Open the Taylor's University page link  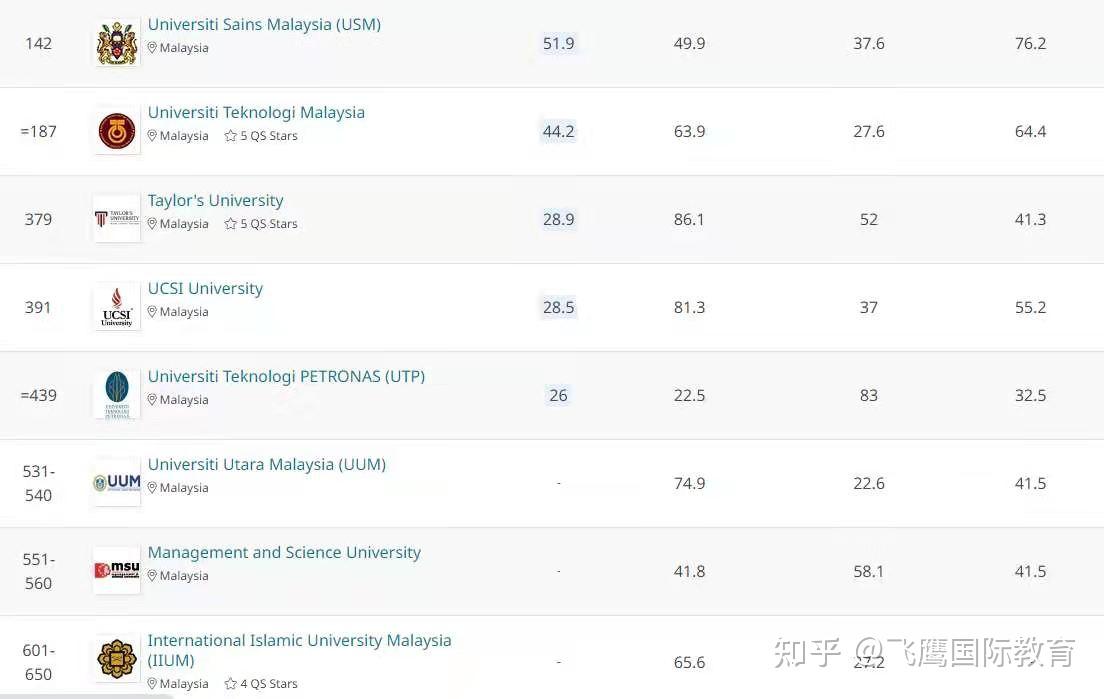[215, 201]
